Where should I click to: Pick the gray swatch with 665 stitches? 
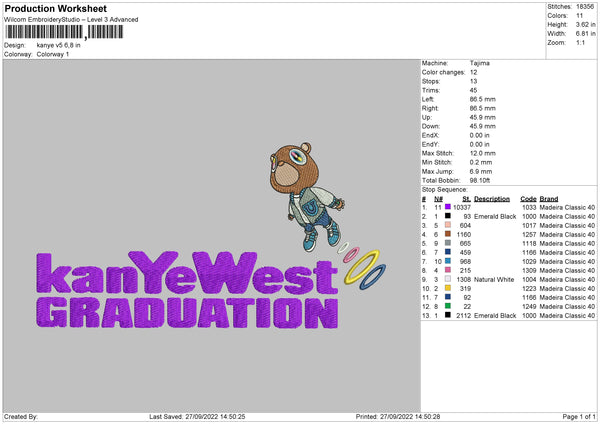pyautogui.click(x=448, y=243)
